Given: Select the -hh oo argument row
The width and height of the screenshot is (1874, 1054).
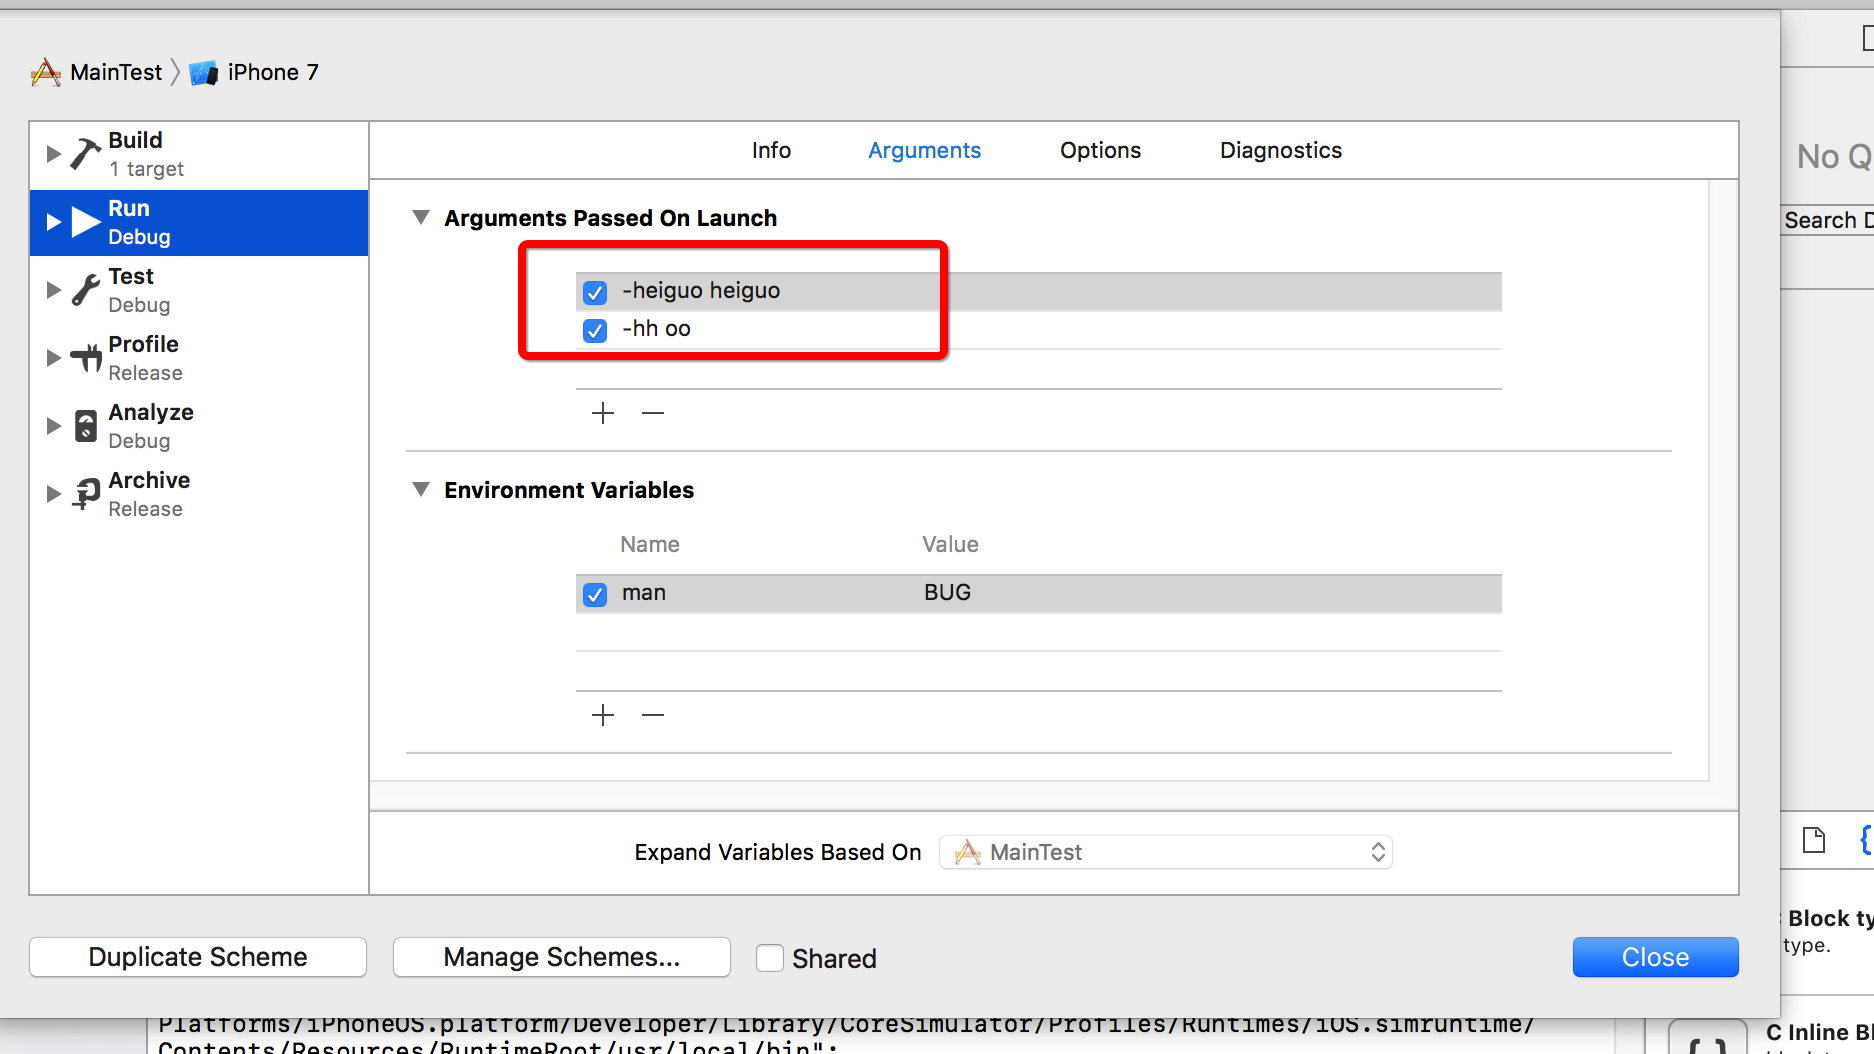Looking at the screenshot, I should (1039, 330).
